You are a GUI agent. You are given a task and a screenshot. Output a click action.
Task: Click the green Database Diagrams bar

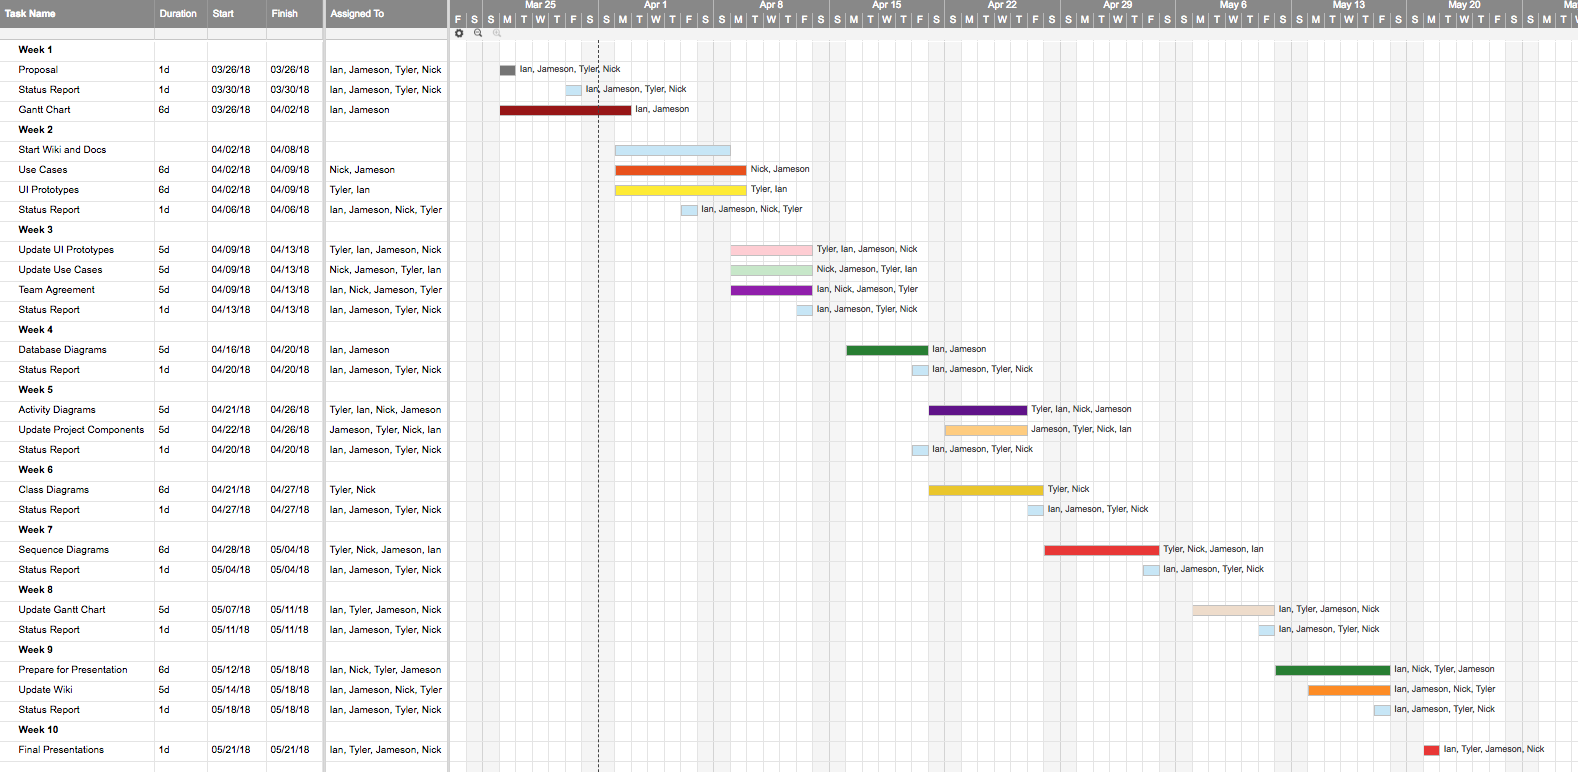pyautogui.click(x=887, y=350)
